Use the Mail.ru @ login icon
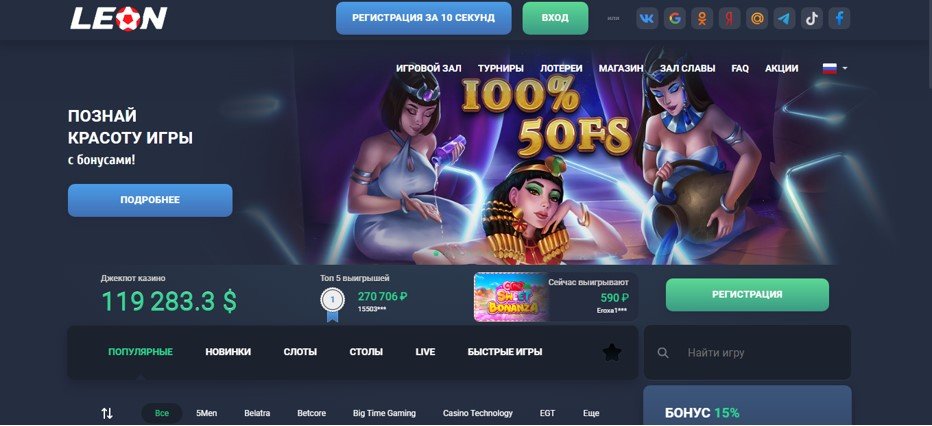Image resolution: width=932 pixels, height=426 pixels. tap(757, 18)
